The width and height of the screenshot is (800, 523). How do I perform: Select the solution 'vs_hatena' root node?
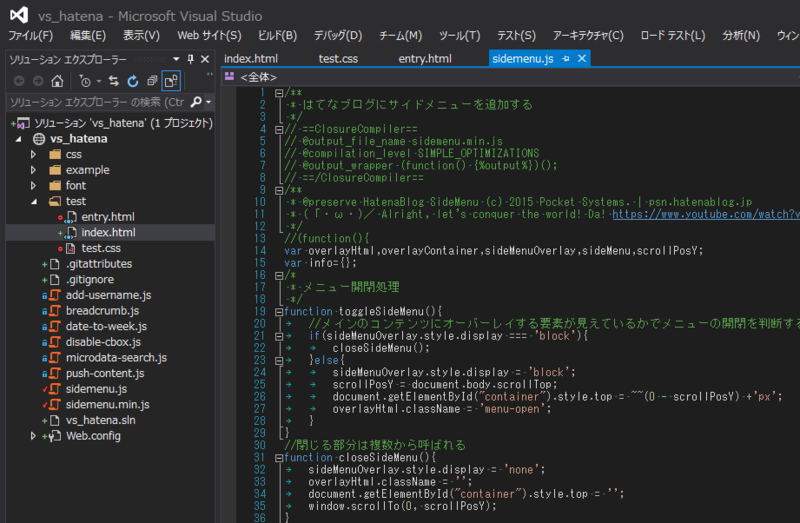coord(123,123)
